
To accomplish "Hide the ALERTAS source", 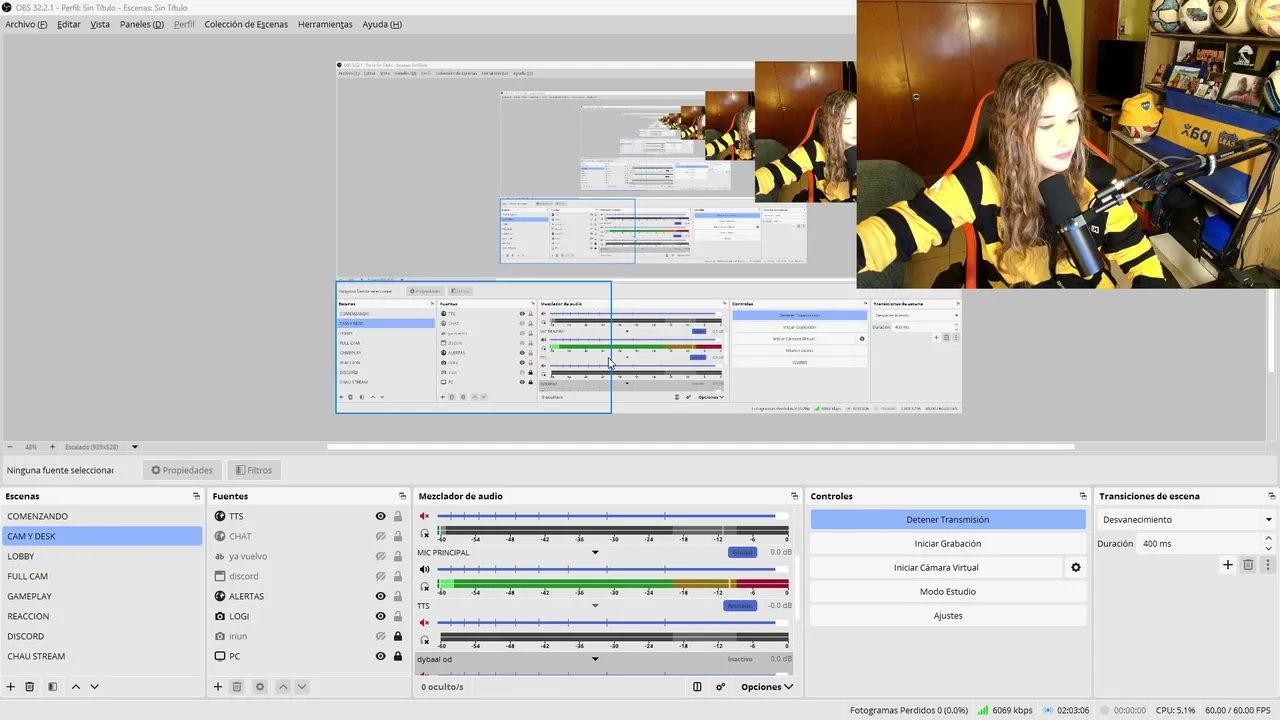I will pos(380,596).
